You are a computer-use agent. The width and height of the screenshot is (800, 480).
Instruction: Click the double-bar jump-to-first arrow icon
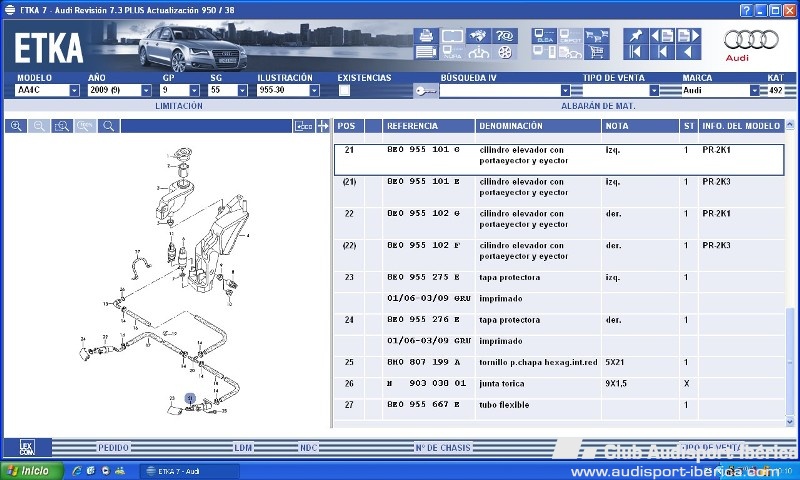636,52
